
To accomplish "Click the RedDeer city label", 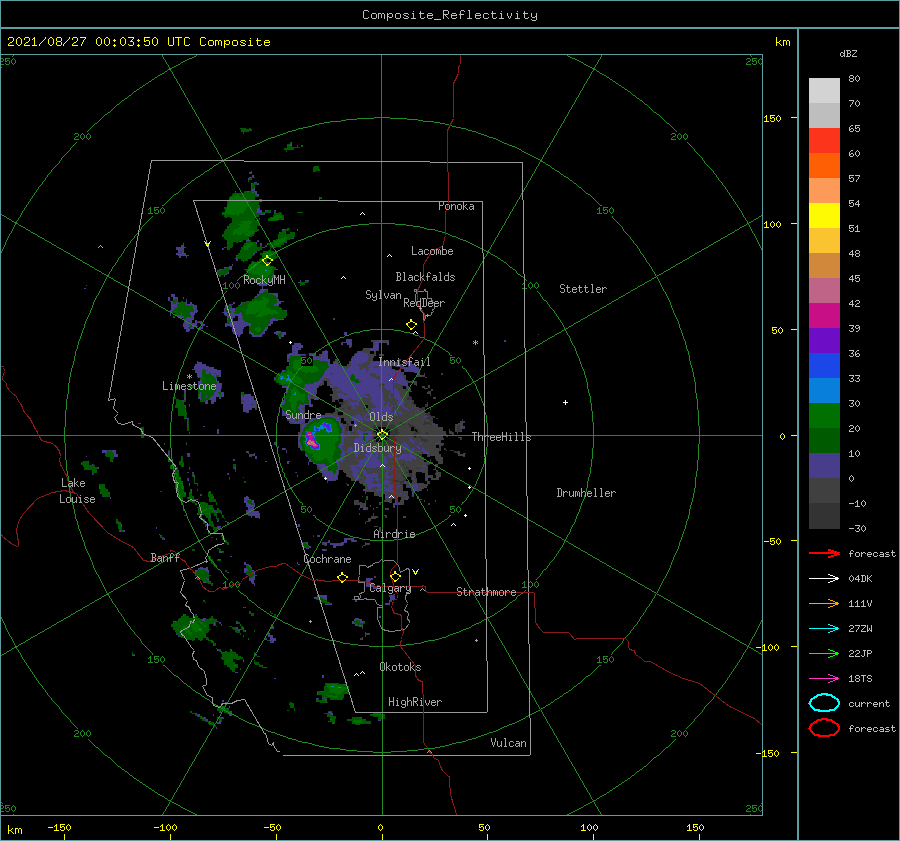I will click(424, 303).
